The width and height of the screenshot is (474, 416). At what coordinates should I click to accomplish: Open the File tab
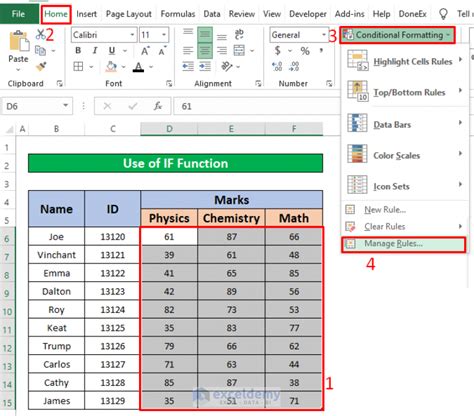18,14
